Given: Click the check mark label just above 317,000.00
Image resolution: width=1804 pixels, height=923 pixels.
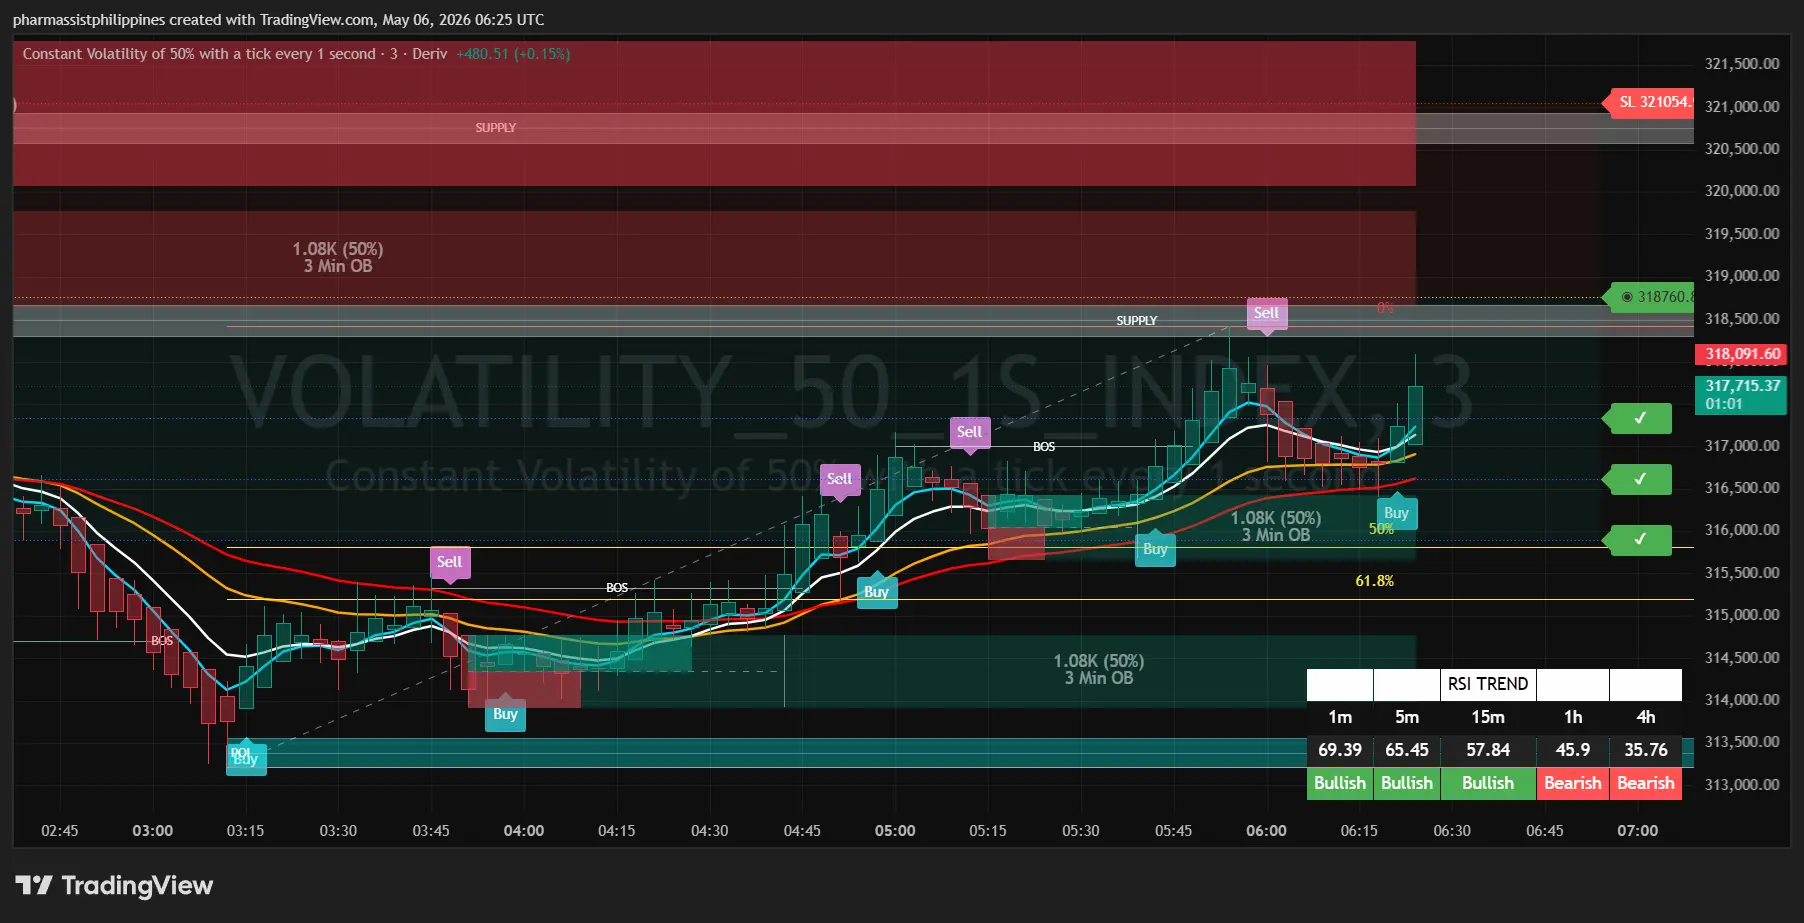Looking at the screenshot, I should 1639,418.
